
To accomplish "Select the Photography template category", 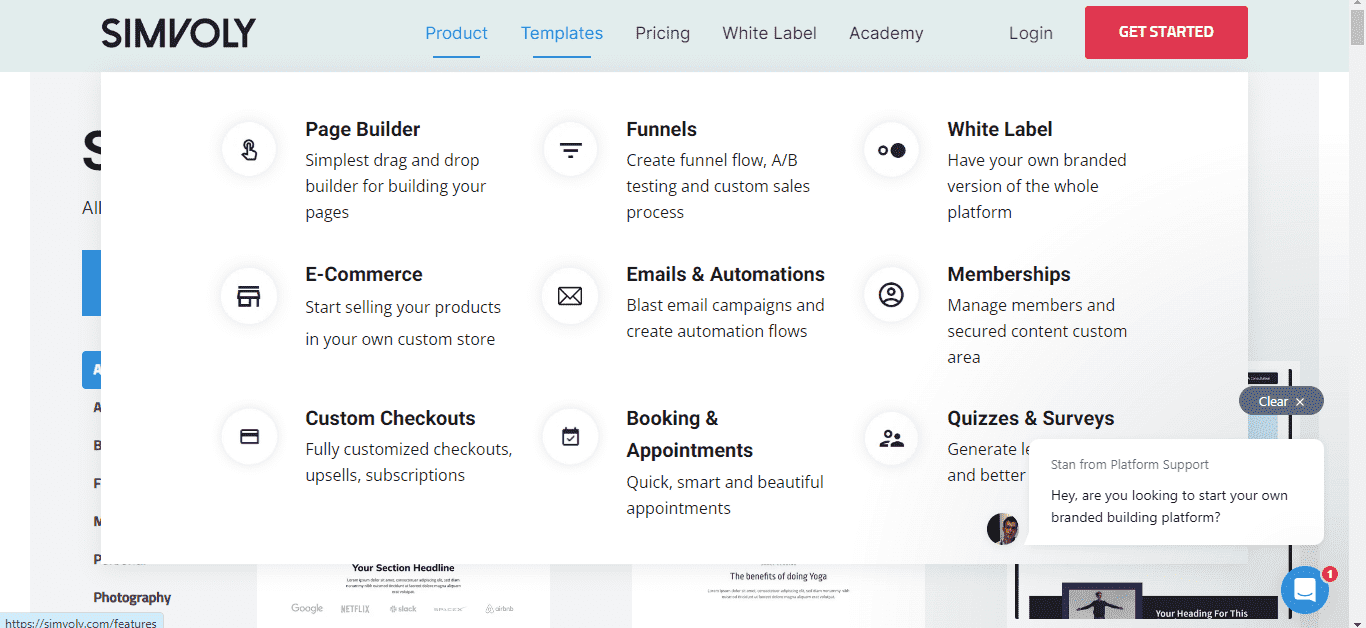I will (x=132, y=597).
